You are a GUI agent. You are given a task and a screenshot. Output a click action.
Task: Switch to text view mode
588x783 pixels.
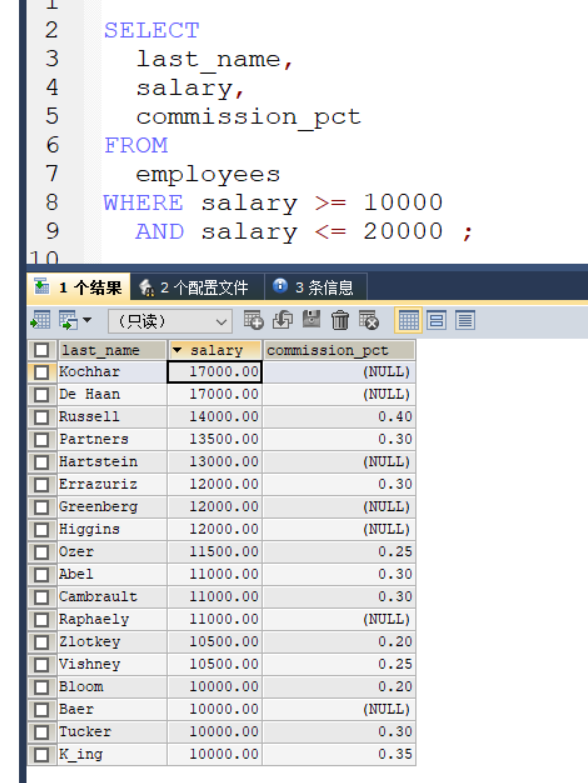[465, 320]
